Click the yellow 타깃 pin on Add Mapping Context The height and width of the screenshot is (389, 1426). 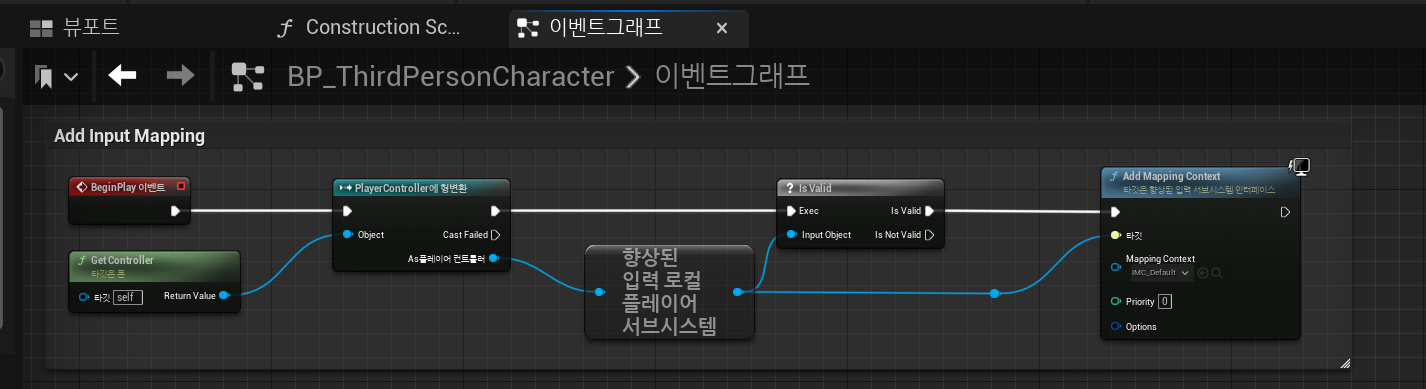pos(1115,235)
